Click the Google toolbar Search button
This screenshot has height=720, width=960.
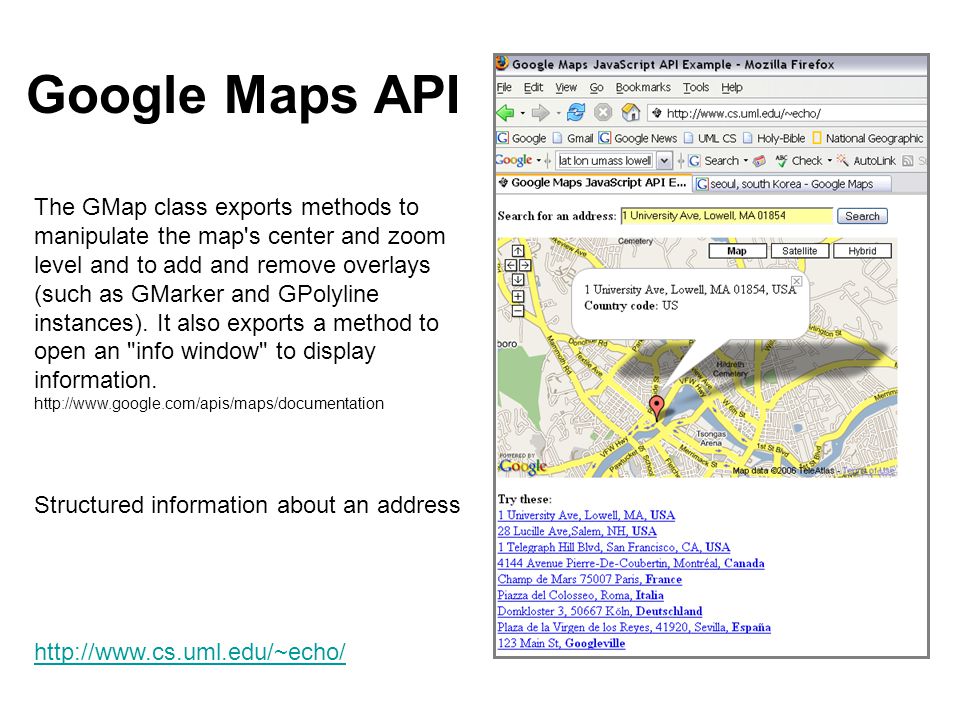click(714, 161)
